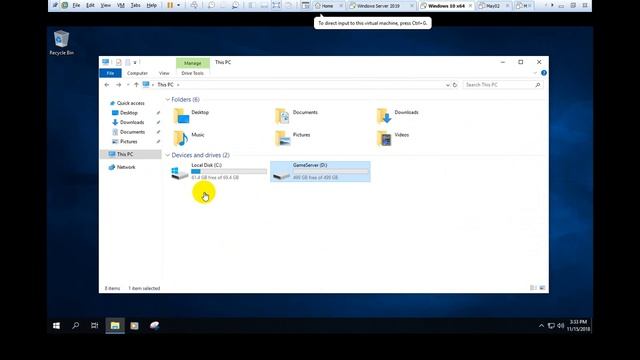Select the Documents folder icon
Image resolution: width=640 pixels, height=360 pixels.
point(282,116)
